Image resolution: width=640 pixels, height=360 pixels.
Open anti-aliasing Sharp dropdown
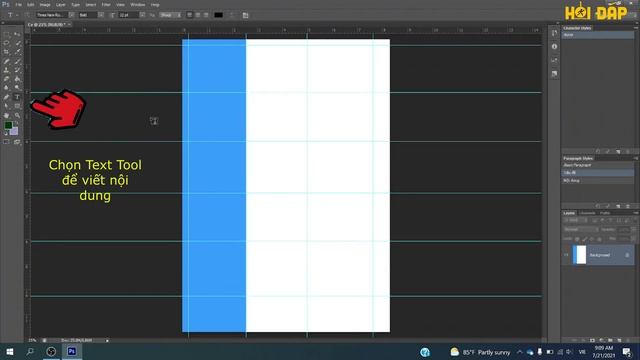tap(170, 15)
